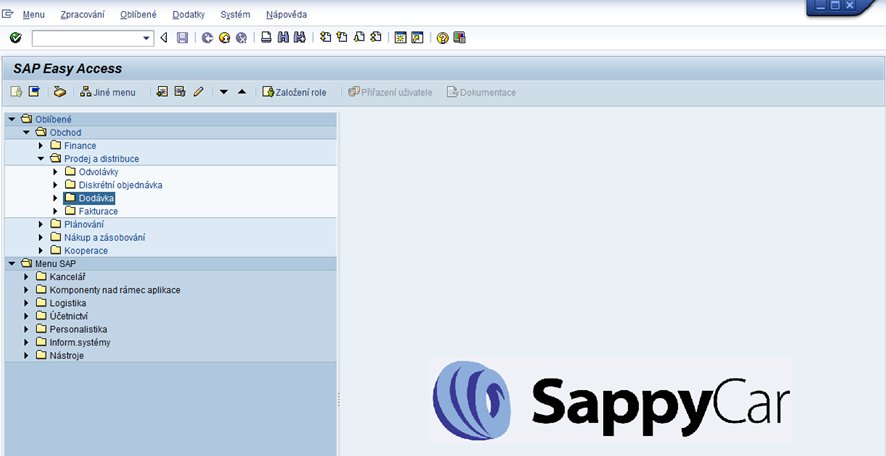Click the Přiřazení uživatele button
This screenshot has width=886, height=456.
tap(390, 92)
